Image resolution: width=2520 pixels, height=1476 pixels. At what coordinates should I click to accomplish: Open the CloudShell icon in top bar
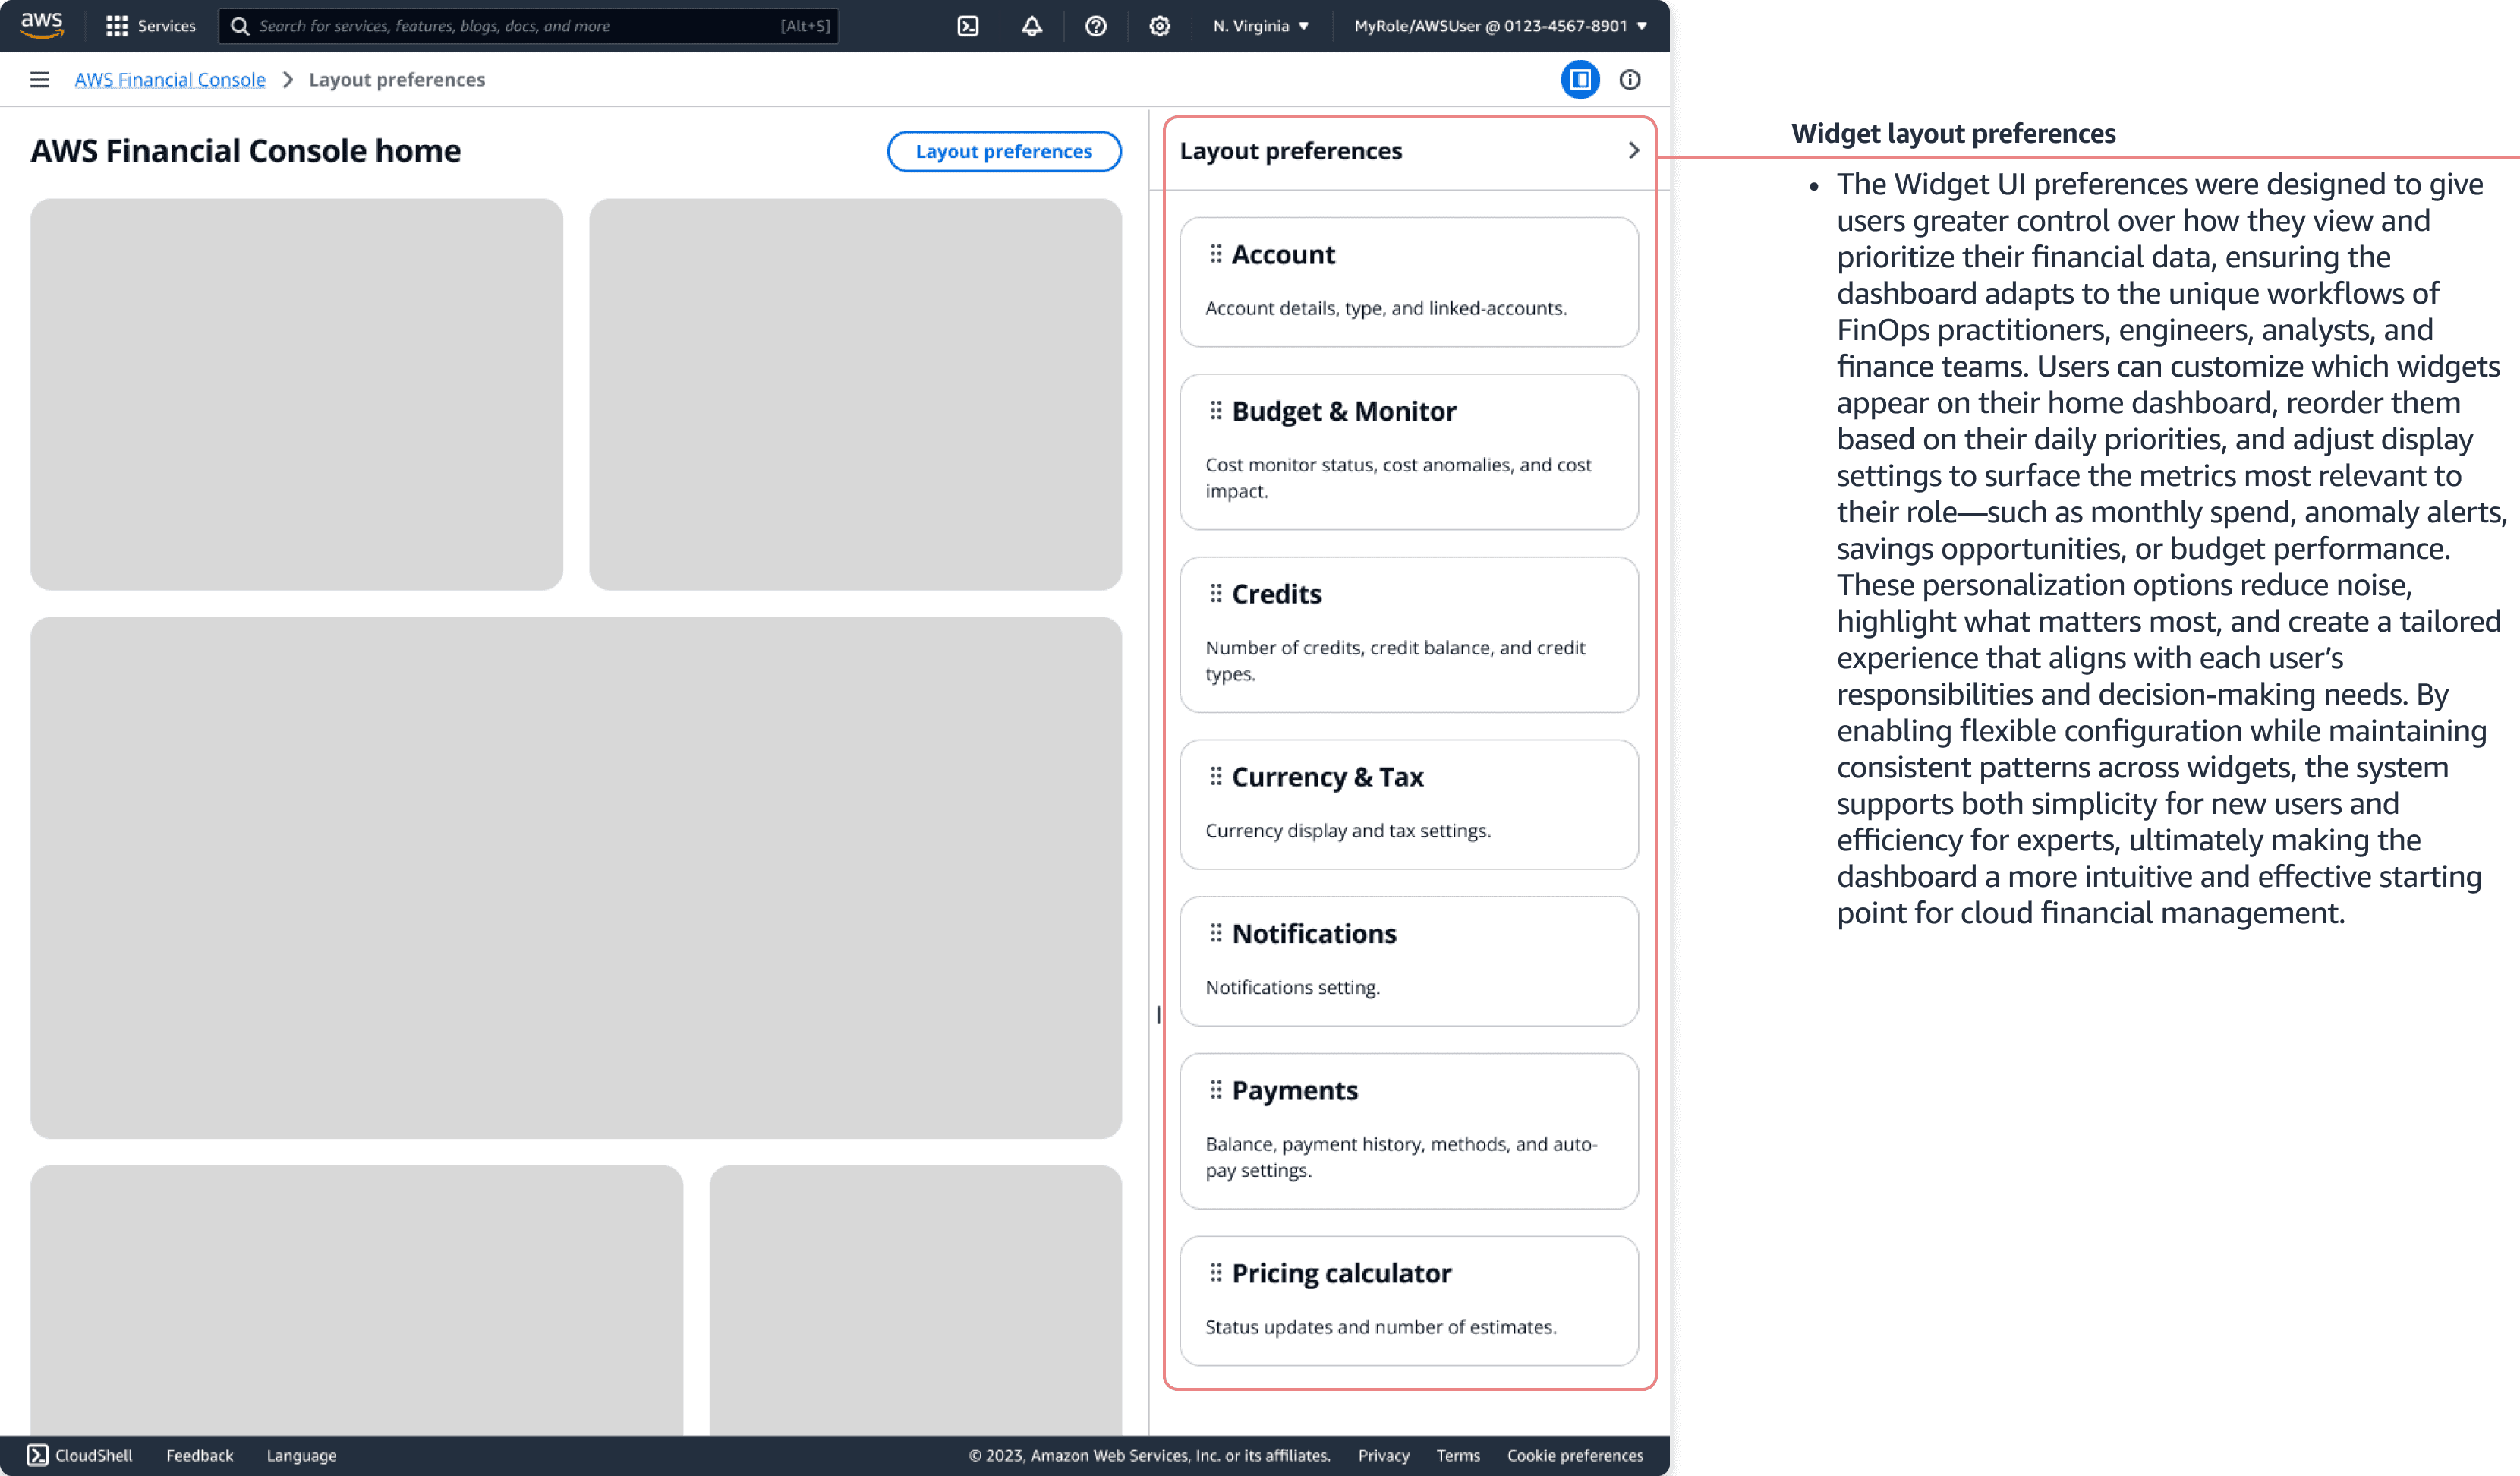967,26
